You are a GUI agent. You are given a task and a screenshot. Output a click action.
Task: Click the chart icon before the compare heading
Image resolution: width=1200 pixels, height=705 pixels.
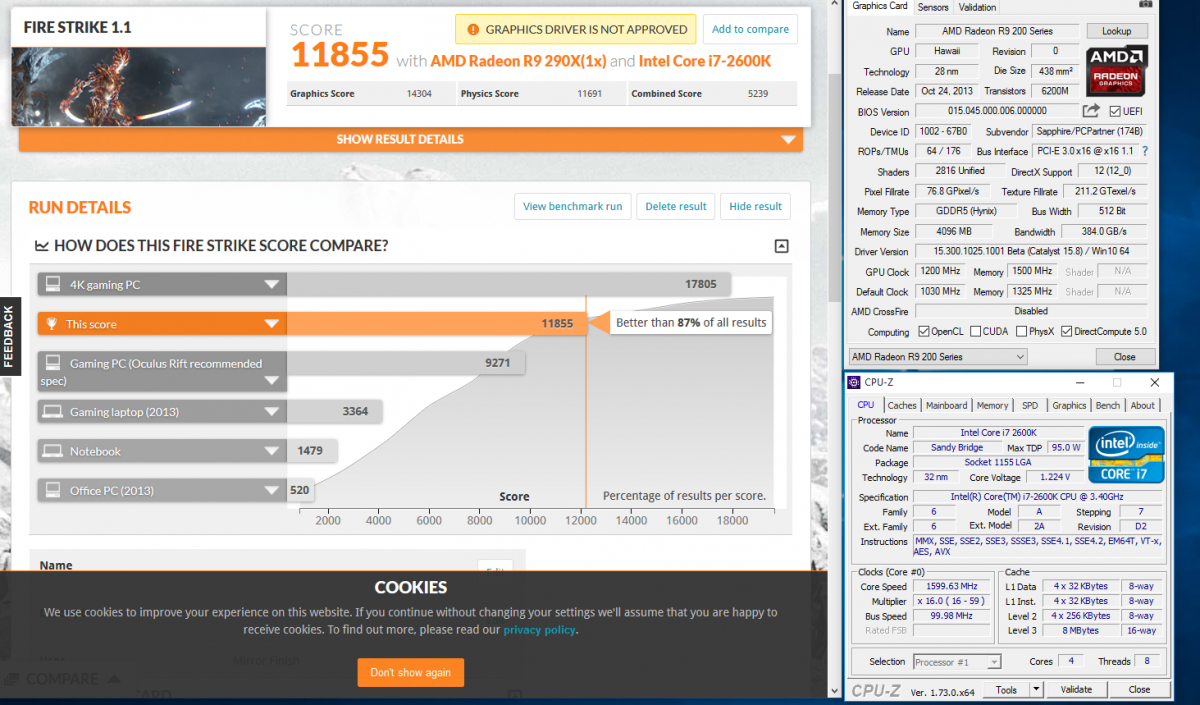pyautogui.click(x=42, y=245)
